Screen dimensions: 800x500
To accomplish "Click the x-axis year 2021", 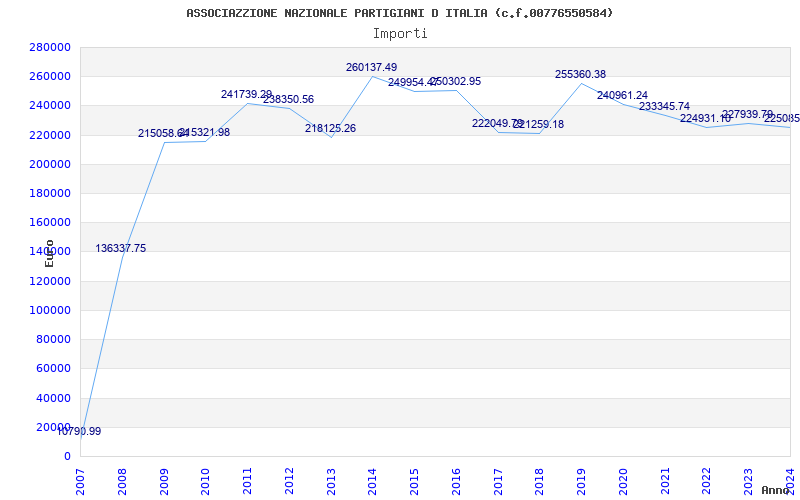I will (665, 482).
